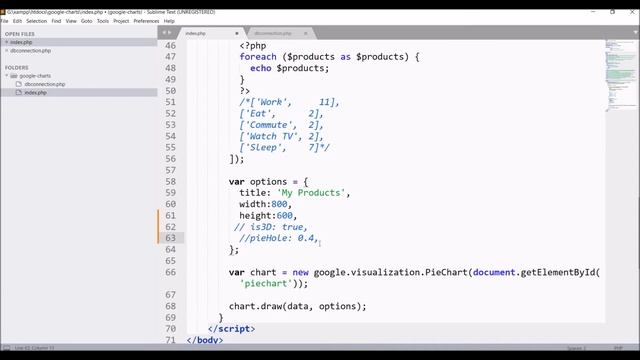Image resolution: width=640 pixels, height=360 pixels.
Task: Click line number 66 in the gutter
Action: point(170,272)
